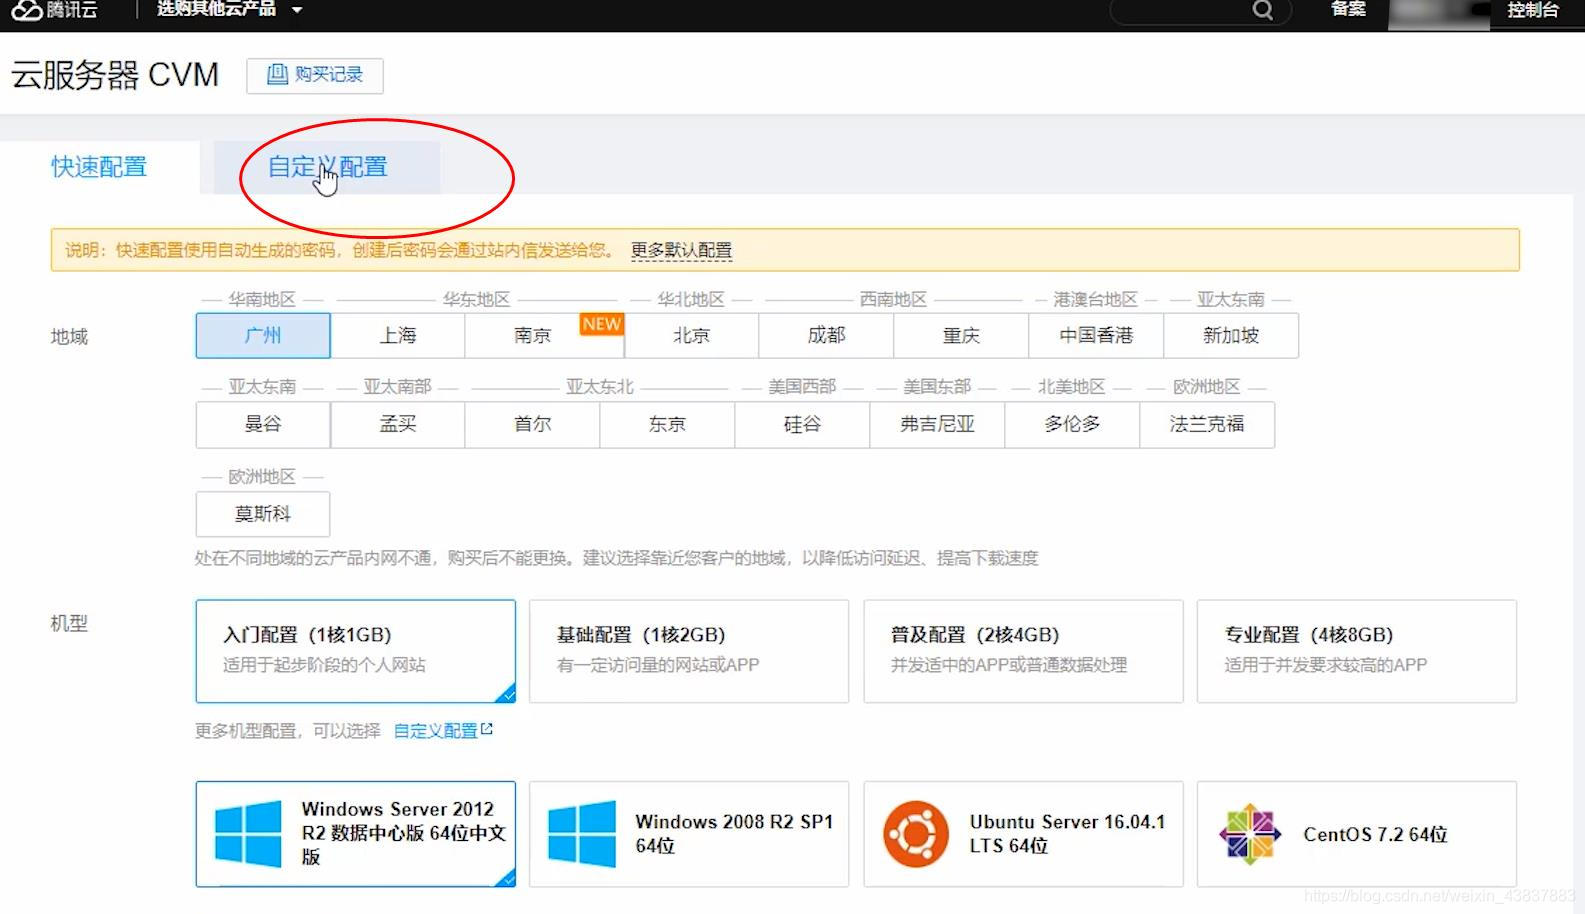
Task: Open the search magnifier in top bar
Action: pos(1263,10)
